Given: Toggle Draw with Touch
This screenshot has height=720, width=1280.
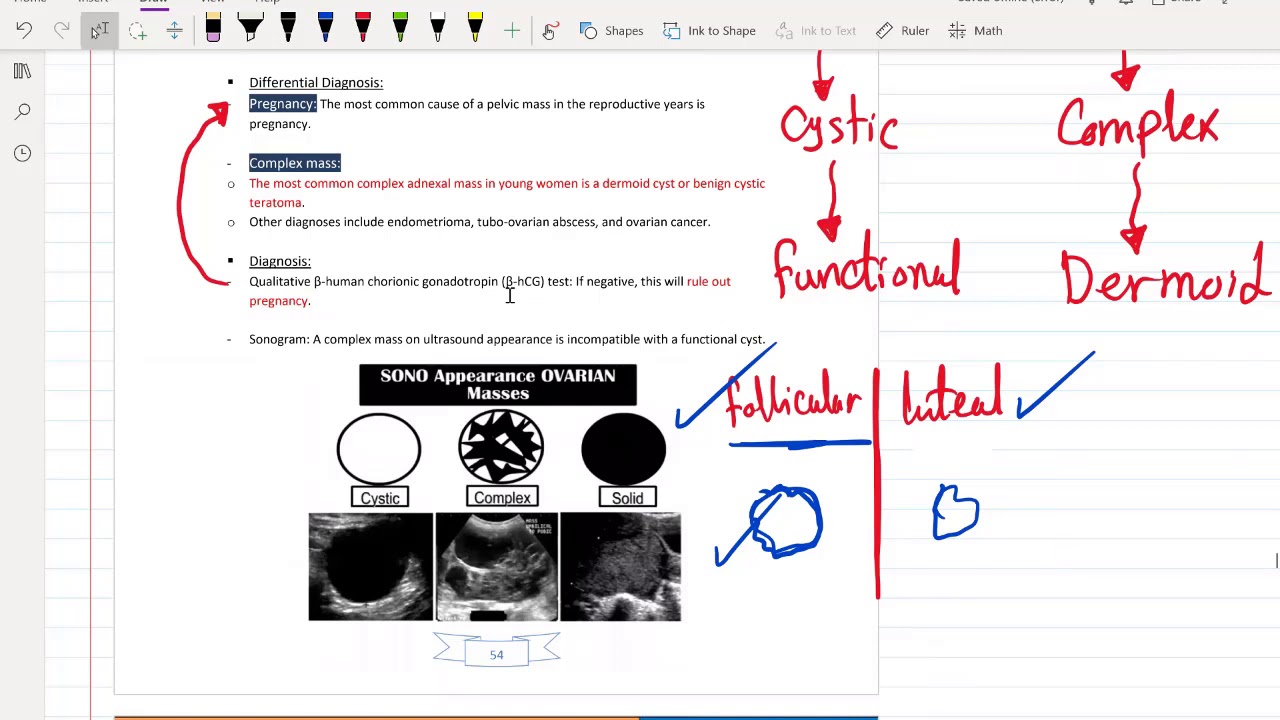Looking at the screenshot, I should click(x=549, y=31).
